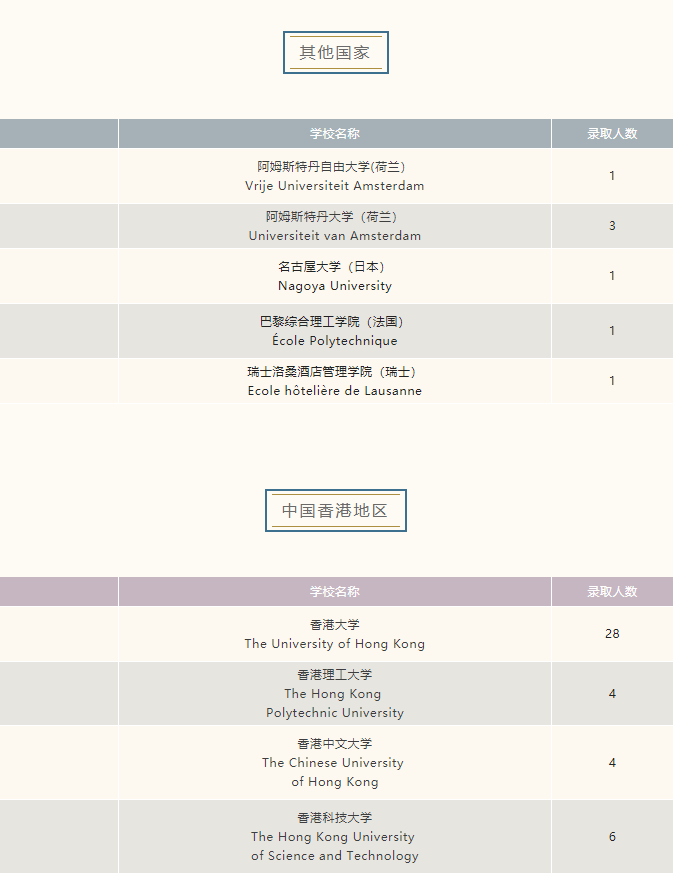Screen dimensions: 673x873
Task: Click admission count 1 for Ecole hôtelière de Lausanne
Action: (x=612, y=381)
